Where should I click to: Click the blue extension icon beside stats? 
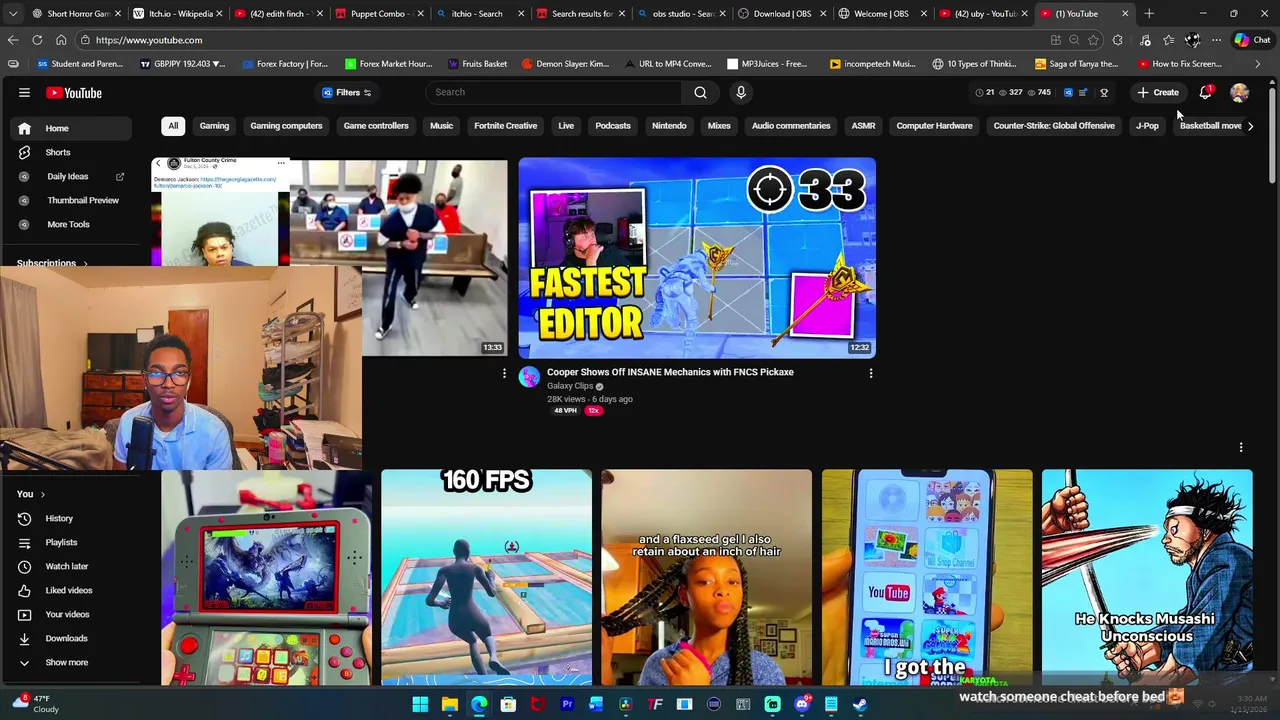pyautogui.click(x=1068, y=92)
